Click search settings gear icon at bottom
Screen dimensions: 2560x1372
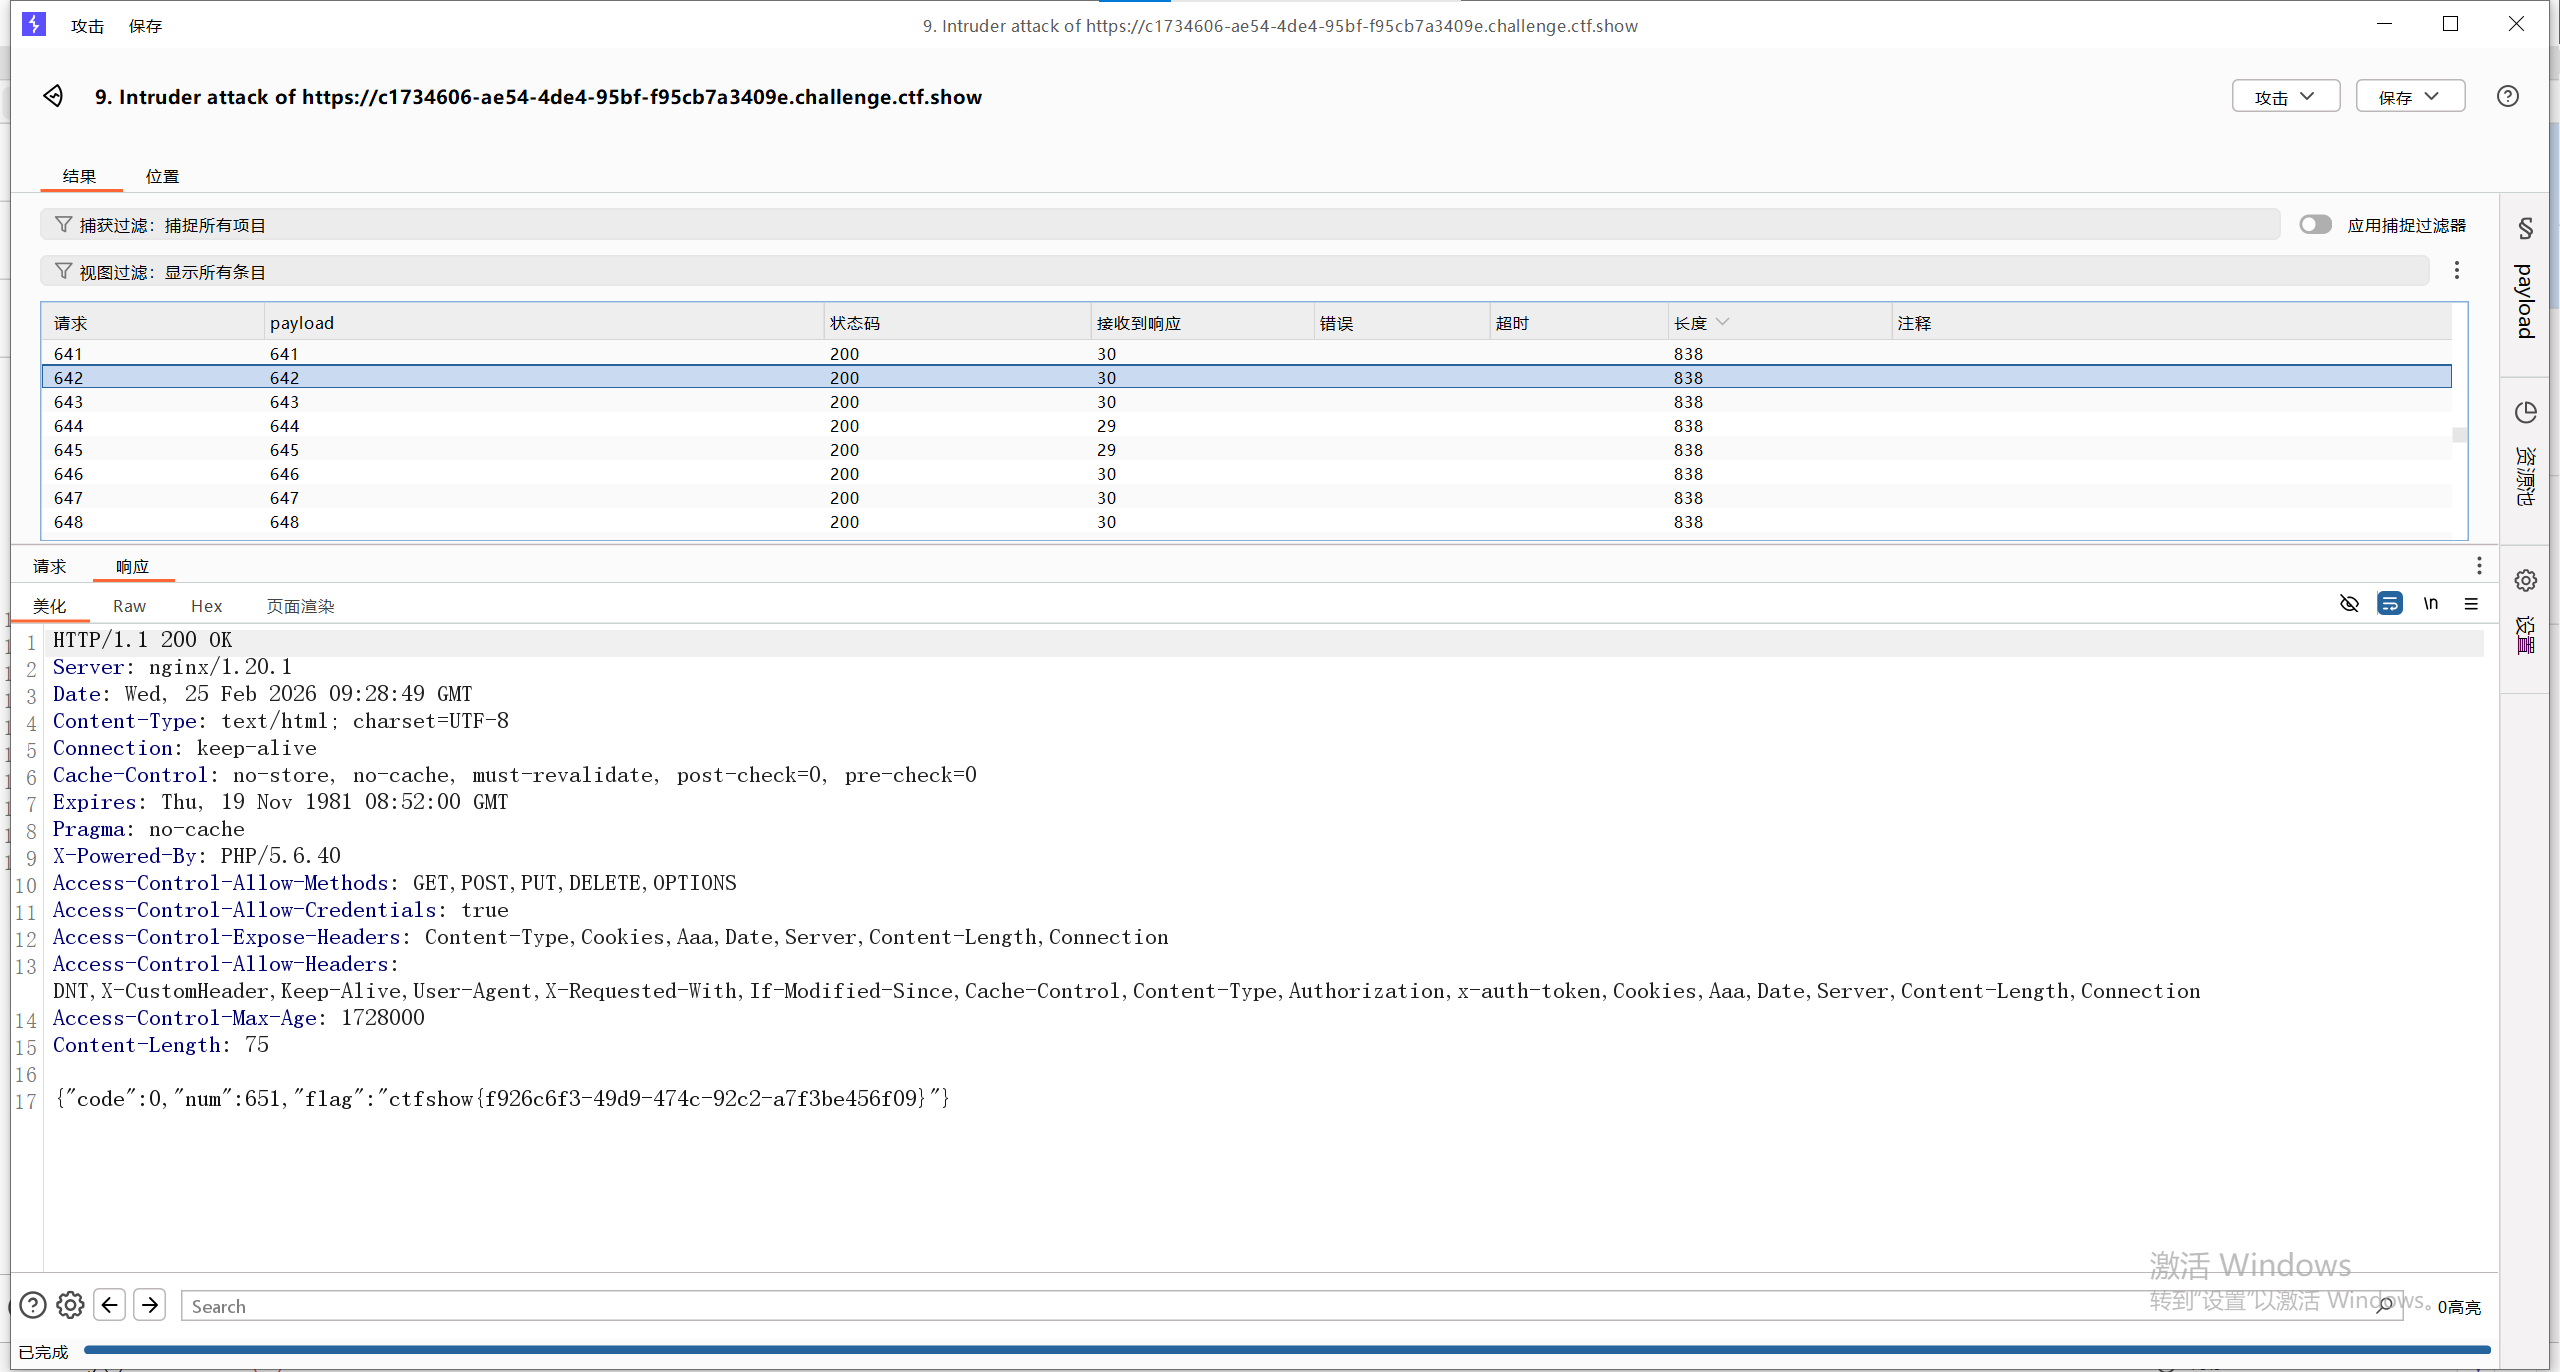point(70,1305)
